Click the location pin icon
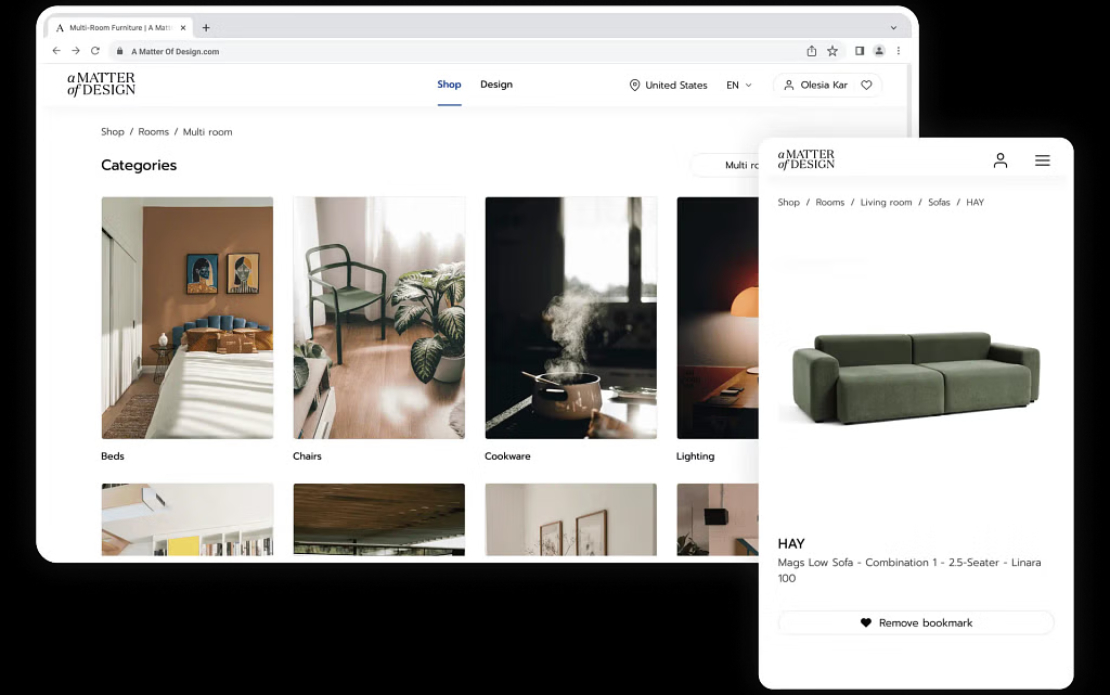1110x695 pixels. (634, 85)
